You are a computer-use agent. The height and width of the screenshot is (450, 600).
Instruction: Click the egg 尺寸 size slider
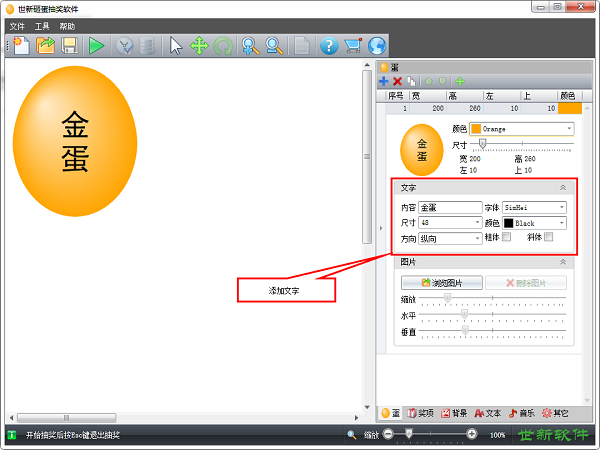coord(522,144)
